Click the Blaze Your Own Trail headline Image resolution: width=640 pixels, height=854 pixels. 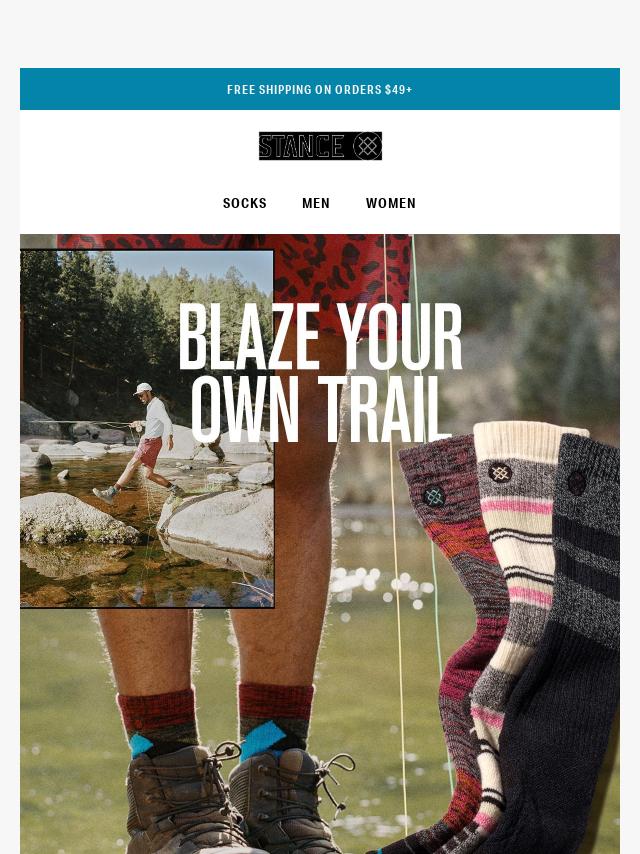pos(320,373)
